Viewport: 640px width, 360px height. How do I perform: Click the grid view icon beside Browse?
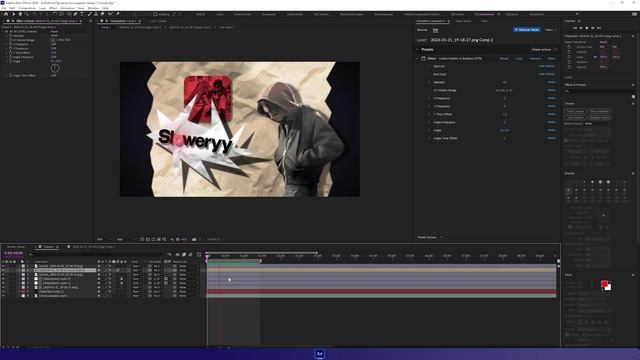coord(436,30)
